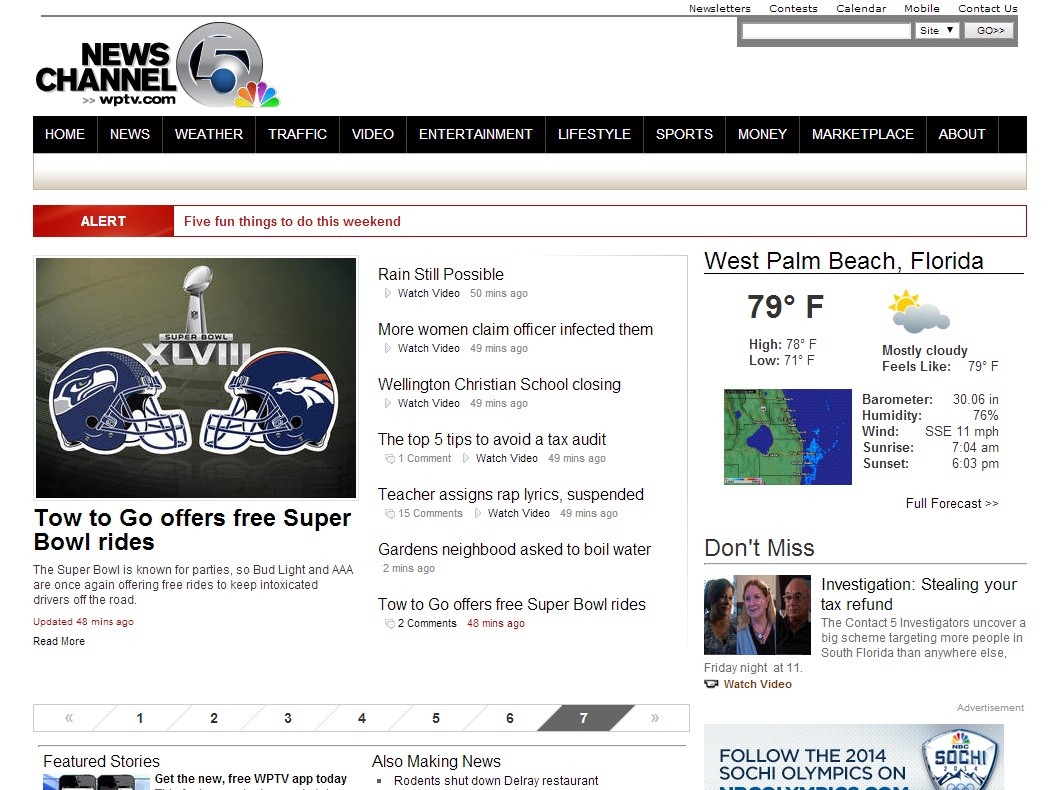Select slide 7 in story pager
Screen dimensions: 1052x790
coord(584,718)
